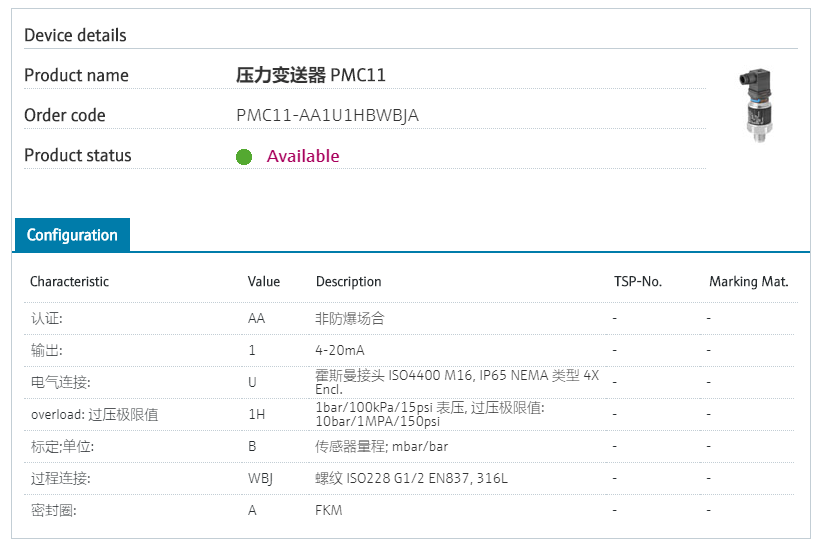Open the PMC11 pressure transmitter product image
Image resolution: width=817 pixels, height=546 pixels.
tap(757, 105)
